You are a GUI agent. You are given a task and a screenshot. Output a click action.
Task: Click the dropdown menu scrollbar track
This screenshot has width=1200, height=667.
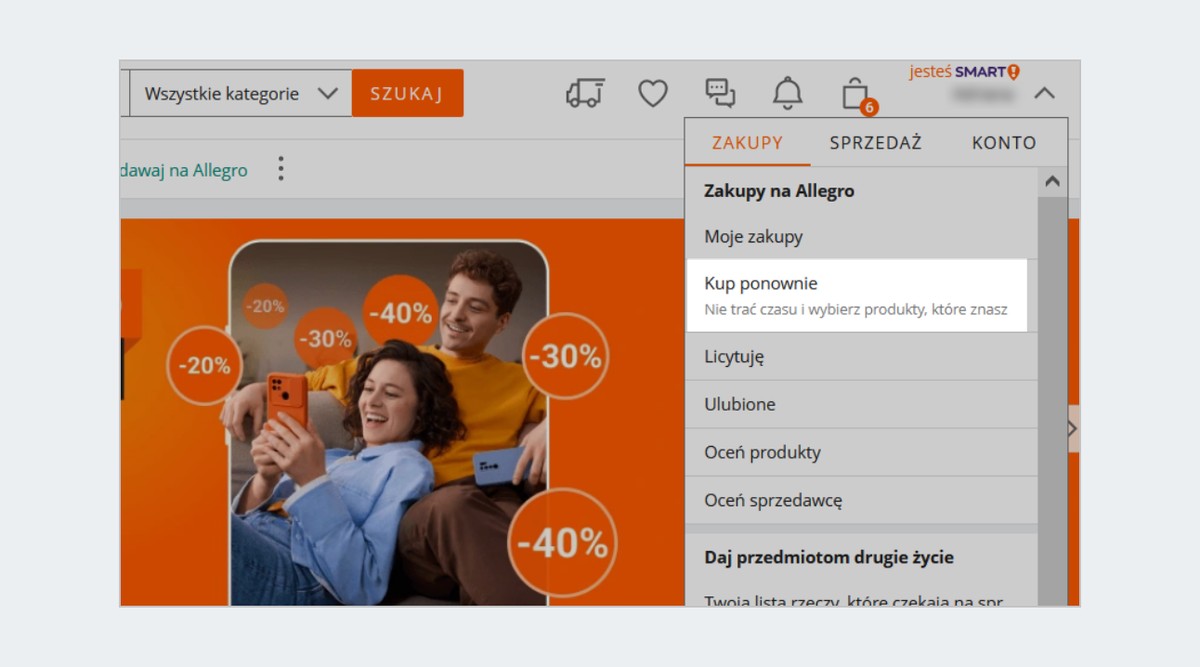1051,400
